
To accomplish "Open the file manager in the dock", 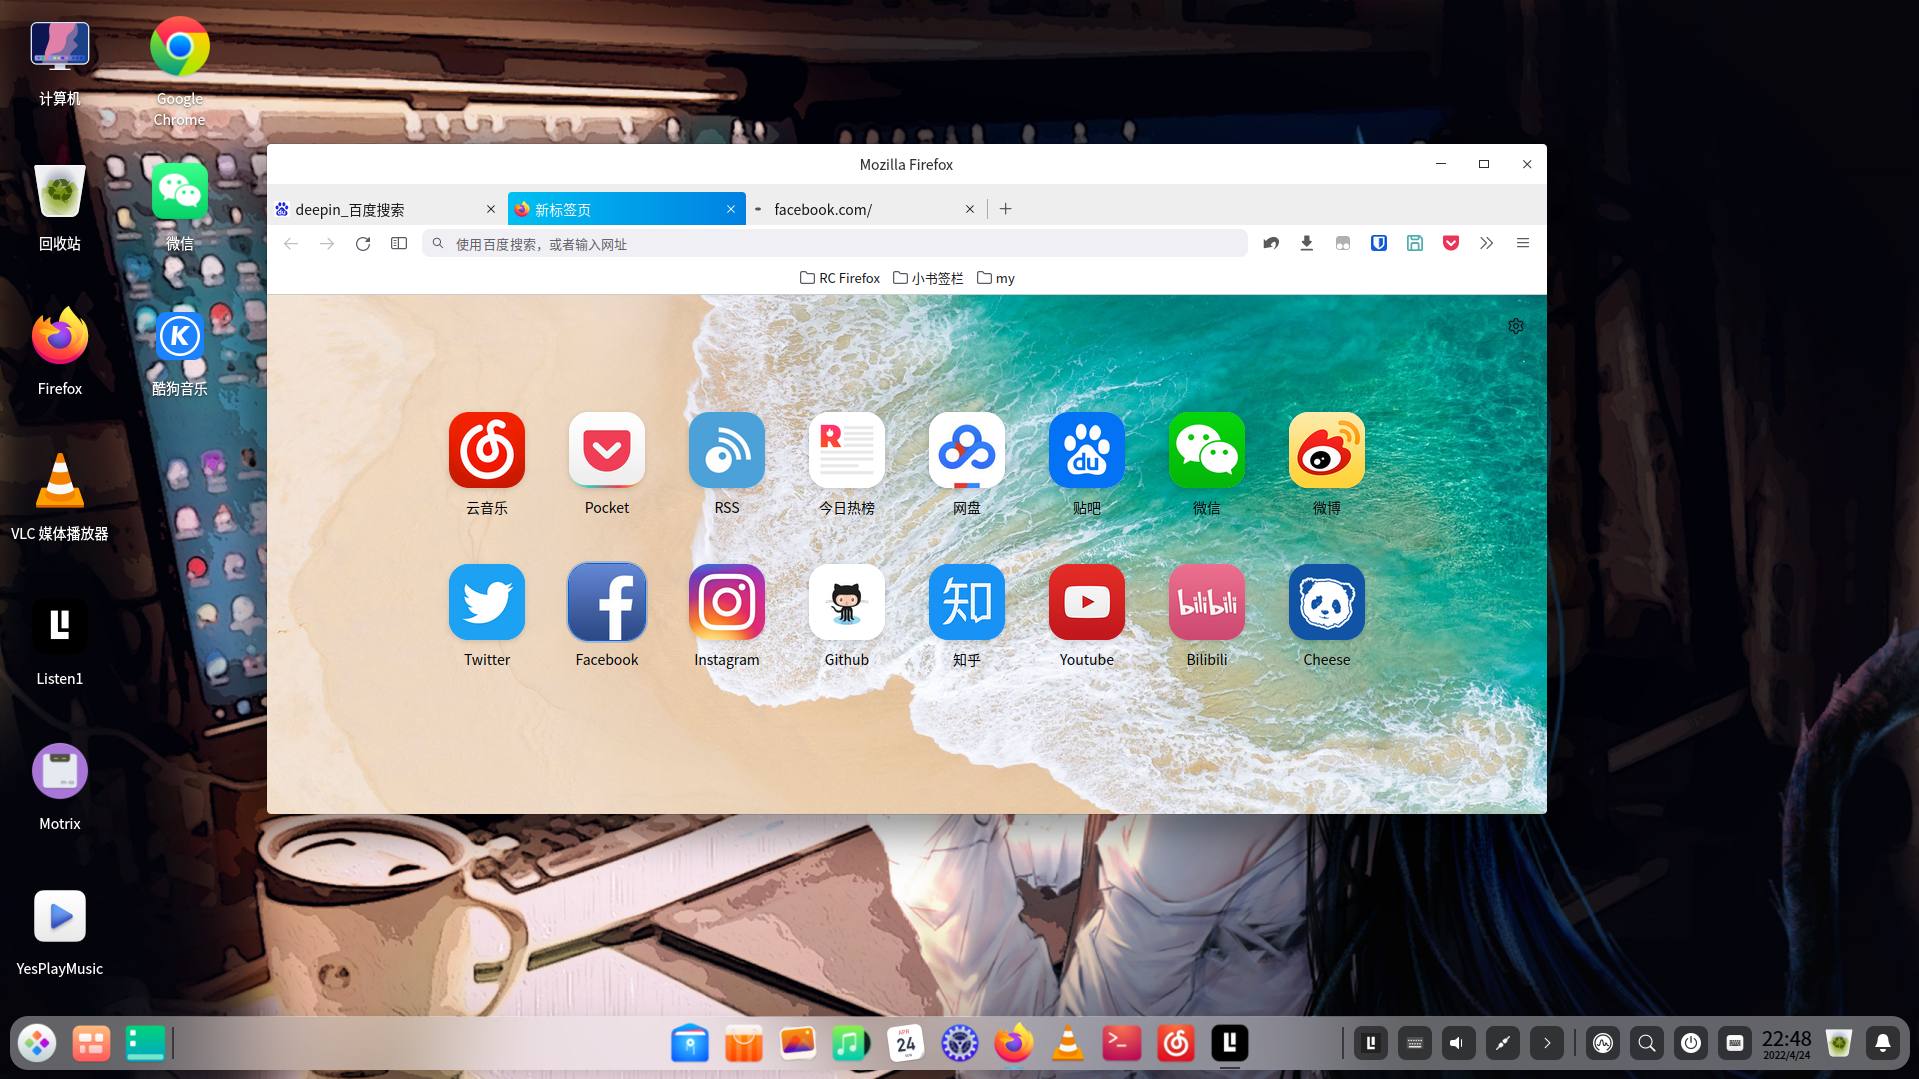I will tap(690, 1044).
